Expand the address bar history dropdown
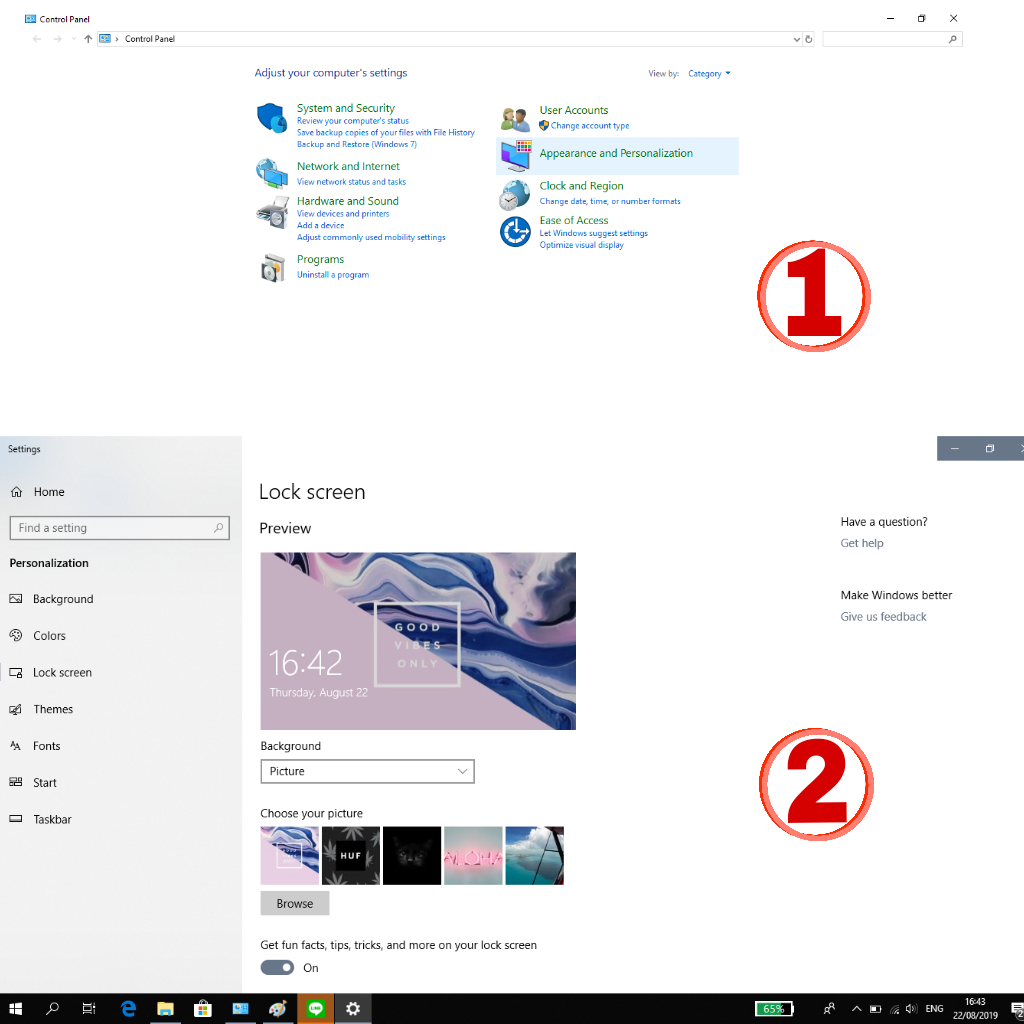The image size is (1024, 1024). (796, 39)
